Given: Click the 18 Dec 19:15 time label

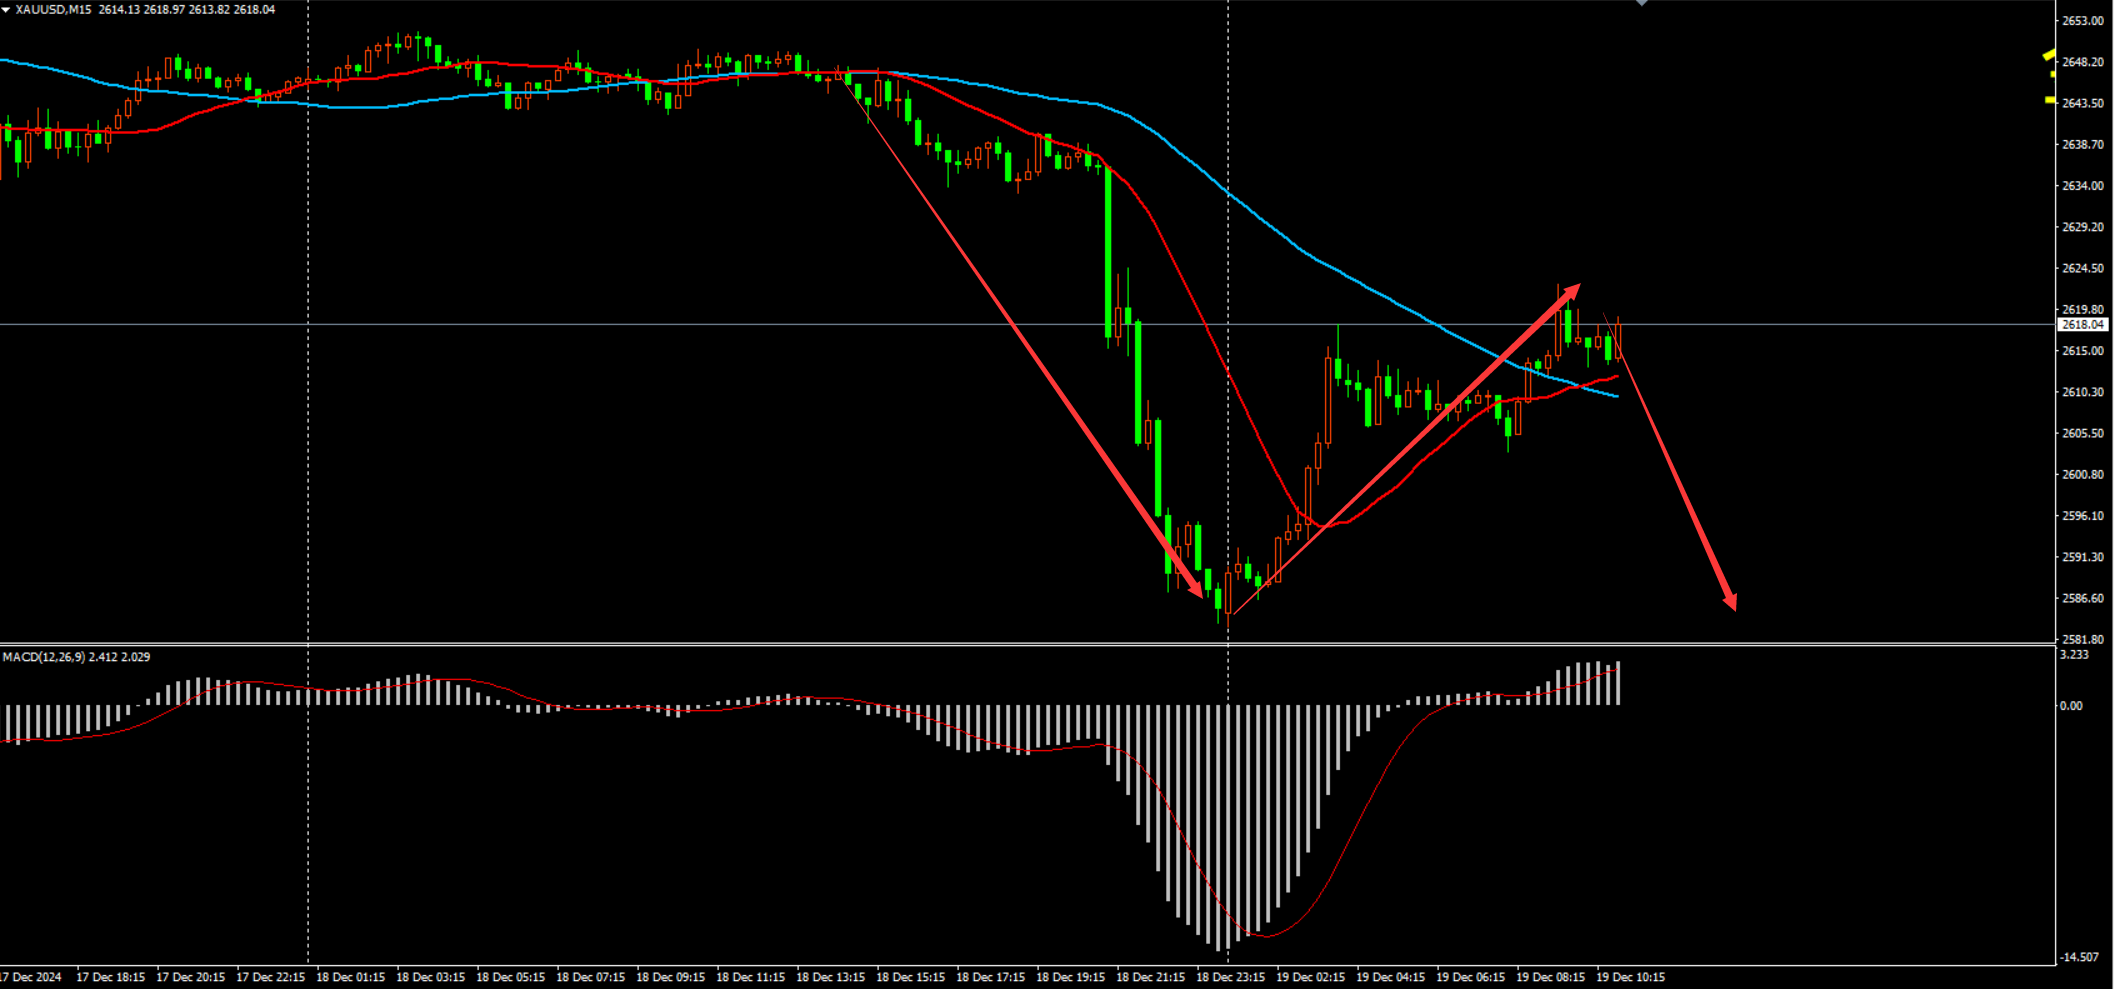Looking at the screenshot, I should (x=1070, y=977).
